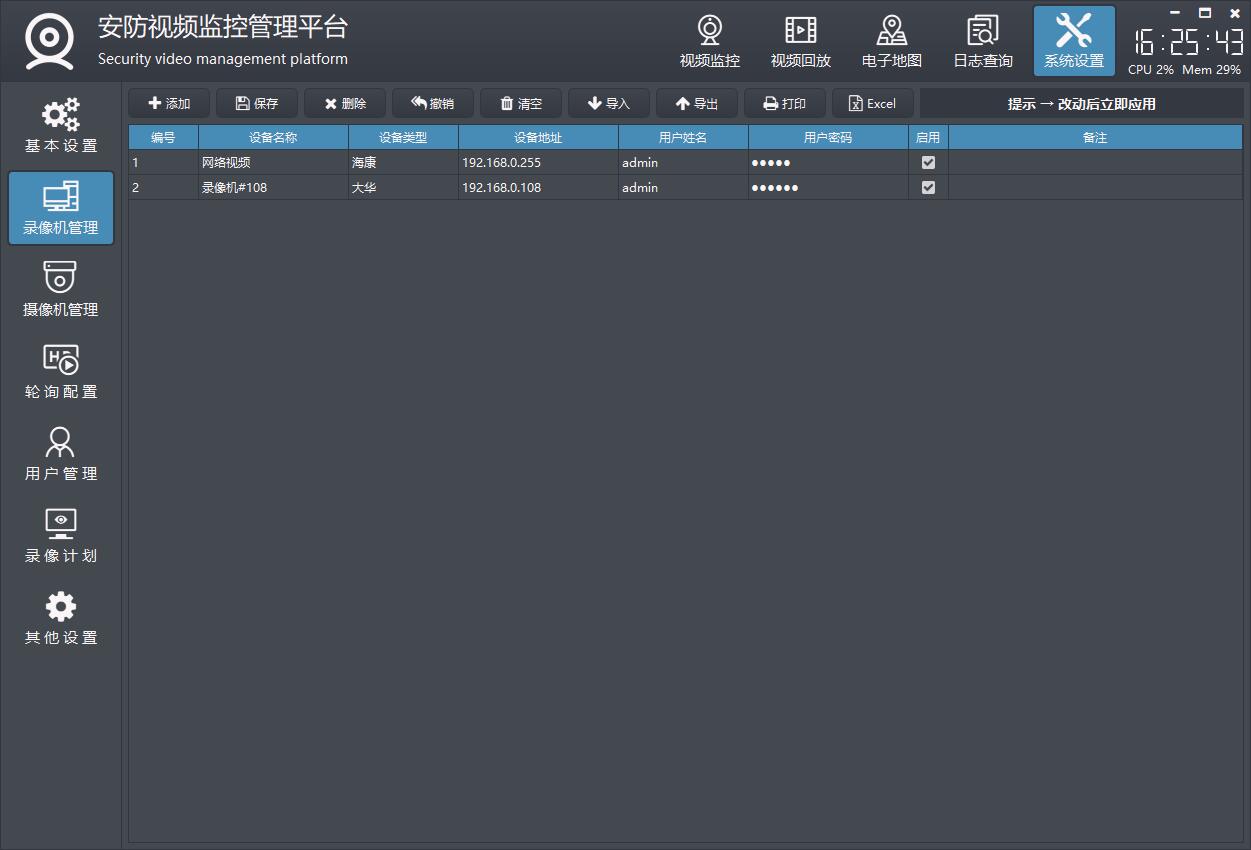Screen dimensions: 1251x850
Task: Open the 电子地图 electronic map
Action: 891,42
